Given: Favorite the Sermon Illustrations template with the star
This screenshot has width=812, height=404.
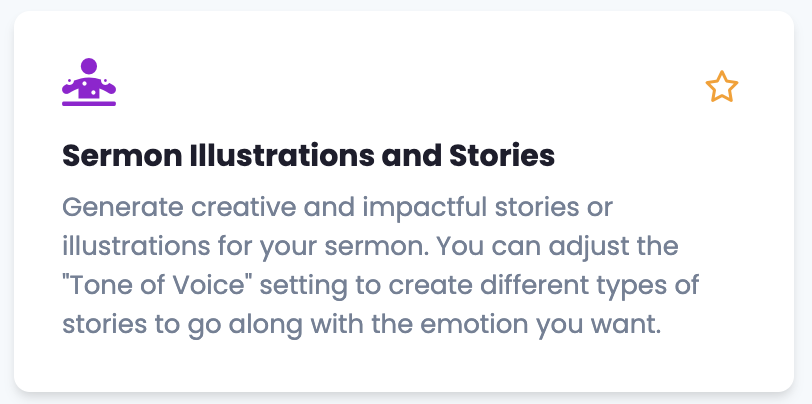Looking at the screenshot, I should pyautogui.click(x=721, y=87).
